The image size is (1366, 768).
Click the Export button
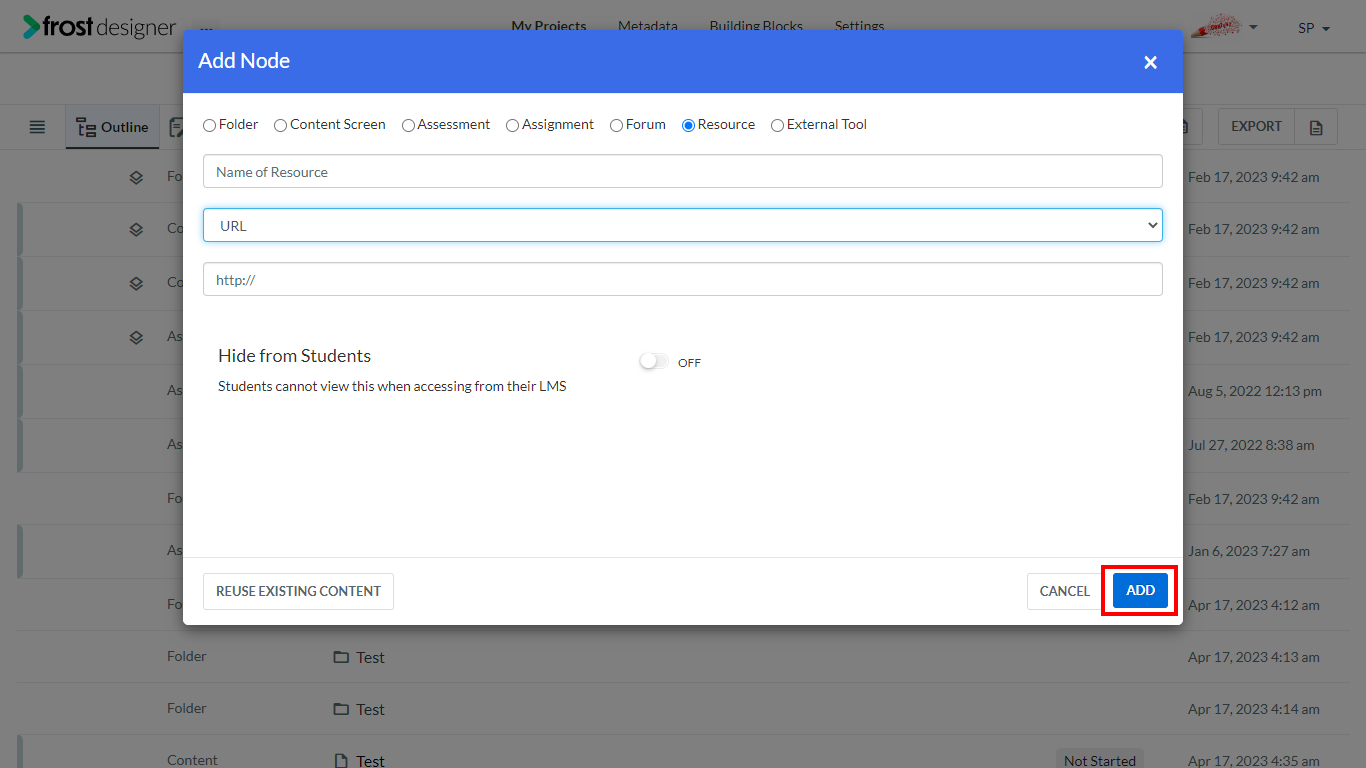pos(1256,127)
